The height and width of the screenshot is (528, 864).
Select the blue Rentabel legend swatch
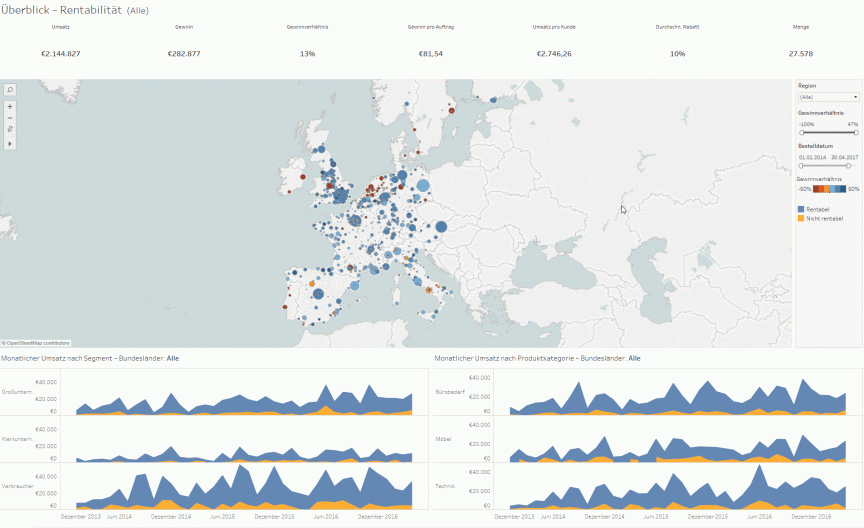point(801,209)
